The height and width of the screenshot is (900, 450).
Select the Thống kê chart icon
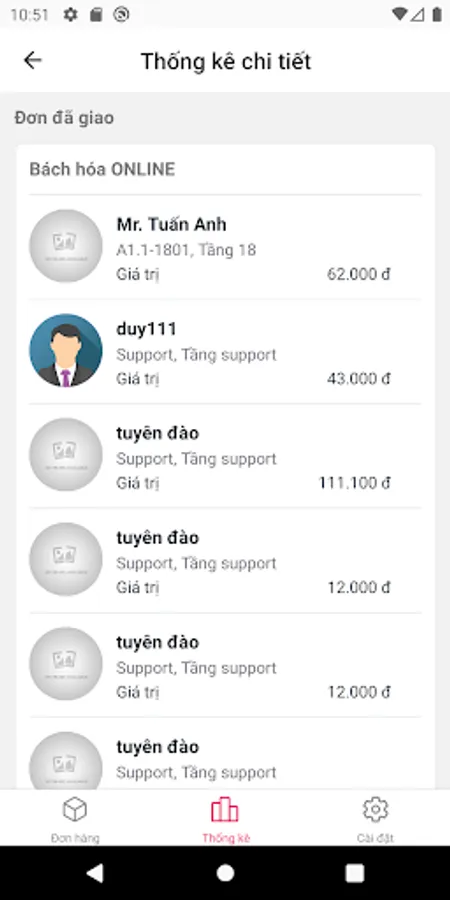[225, 810]
